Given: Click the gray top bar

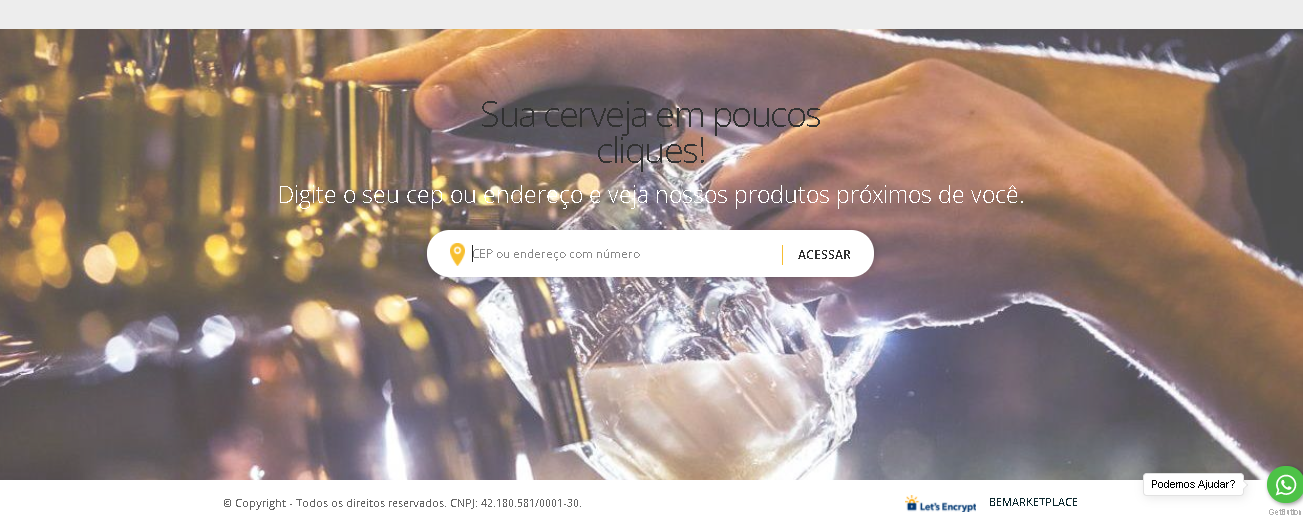Looking at the screenshot, I should click(x=651, y=14).
